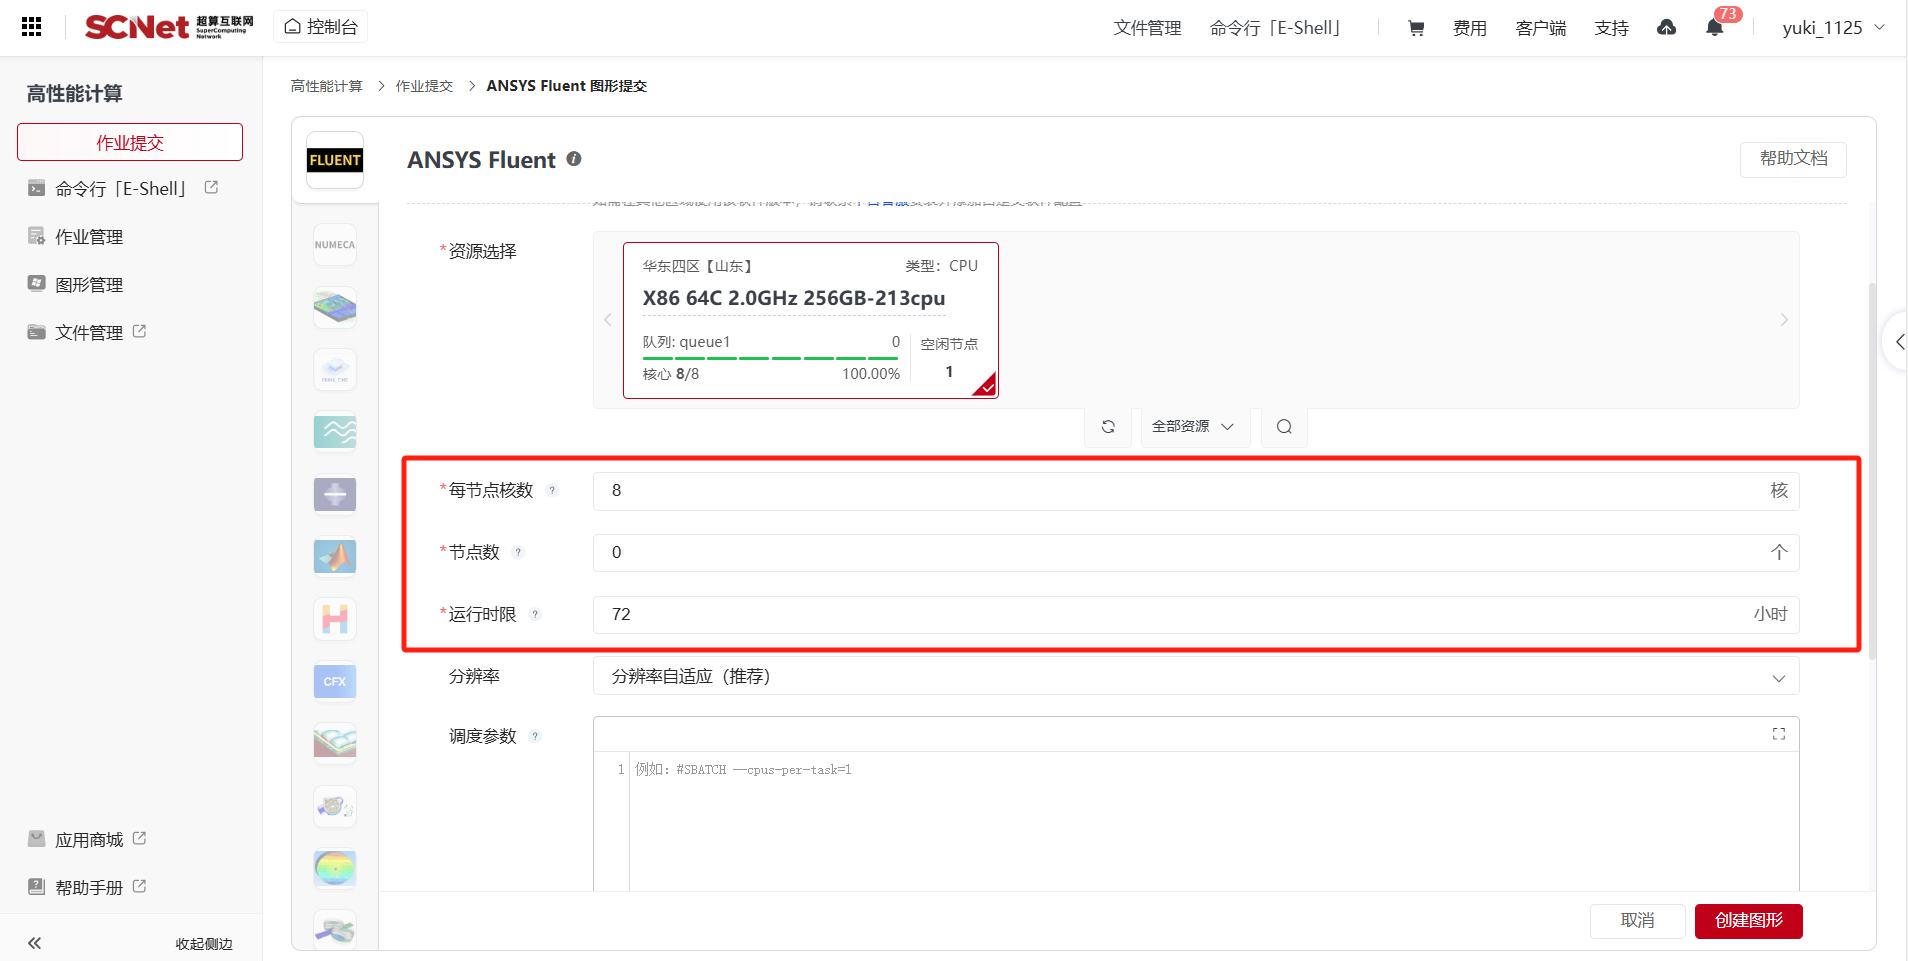Click the 控制台 button
Image resolution: width=1908 pixels, height=961 pixels.
(321, 27)
